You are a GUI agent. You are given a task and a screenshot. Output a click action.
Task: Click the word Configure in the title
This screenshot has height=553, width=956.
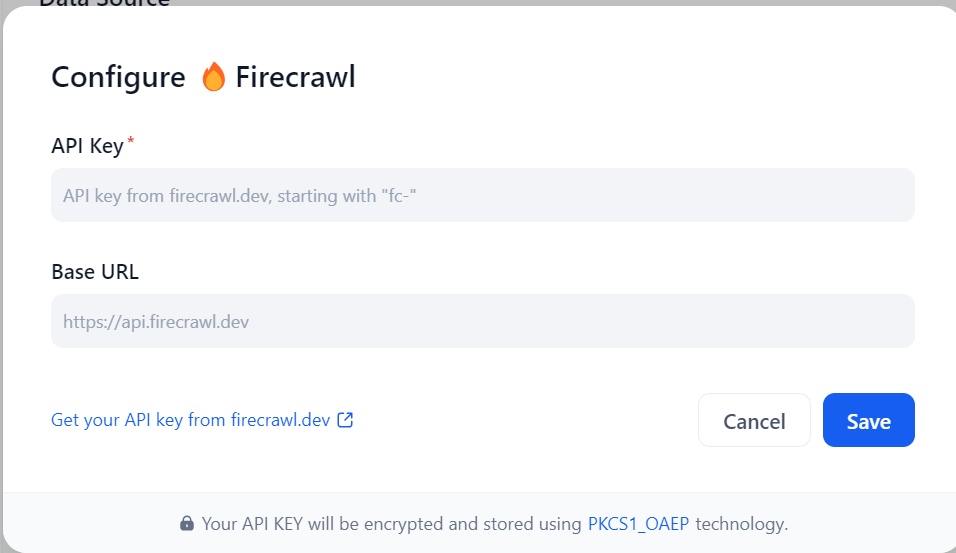[x=118, y=77]
